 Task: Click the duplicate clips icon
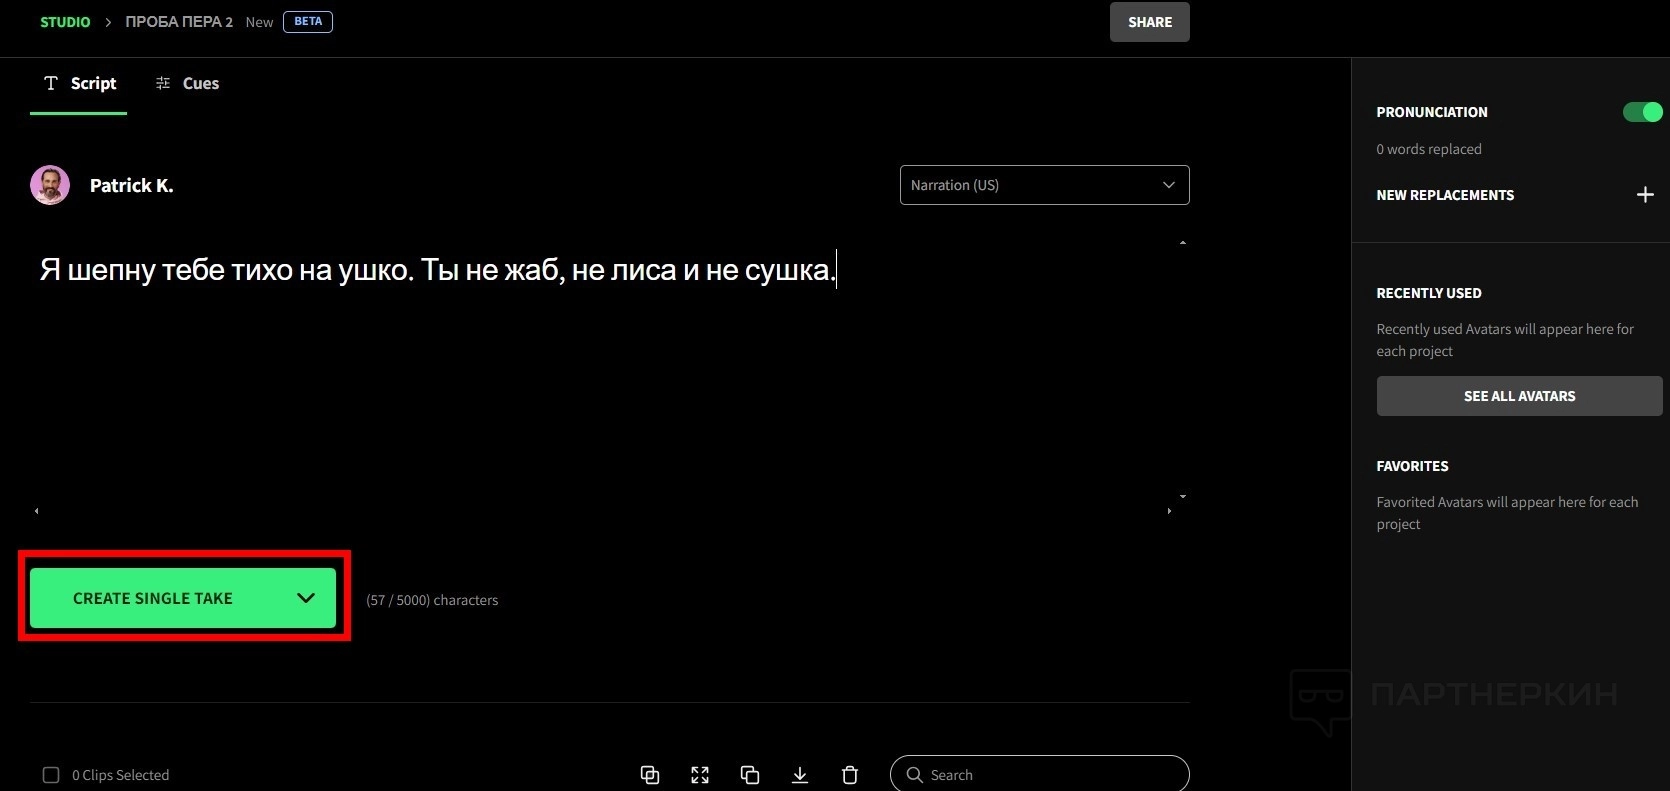point(750,775)
